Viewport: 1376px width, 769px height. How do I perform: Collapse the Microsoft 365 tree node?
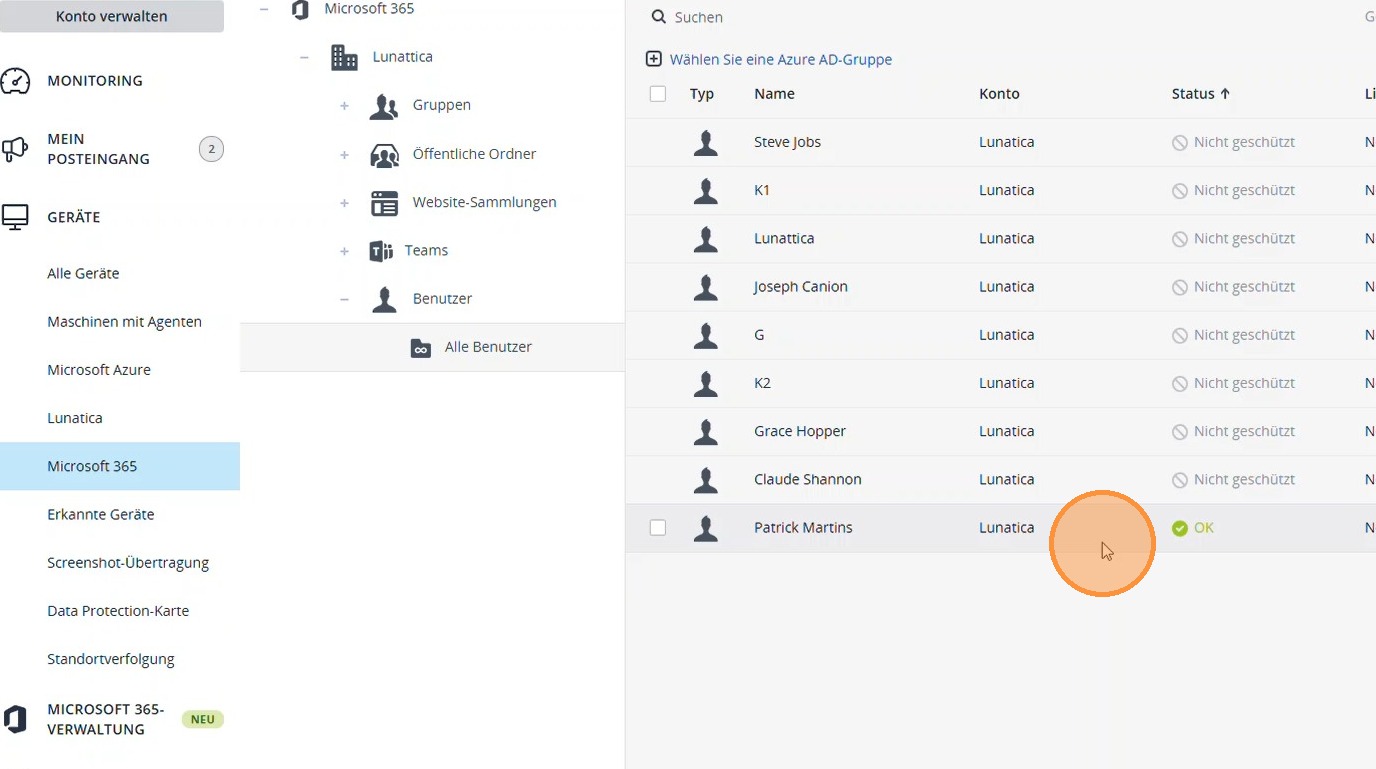pyautogui.click(x=264, y=9)
